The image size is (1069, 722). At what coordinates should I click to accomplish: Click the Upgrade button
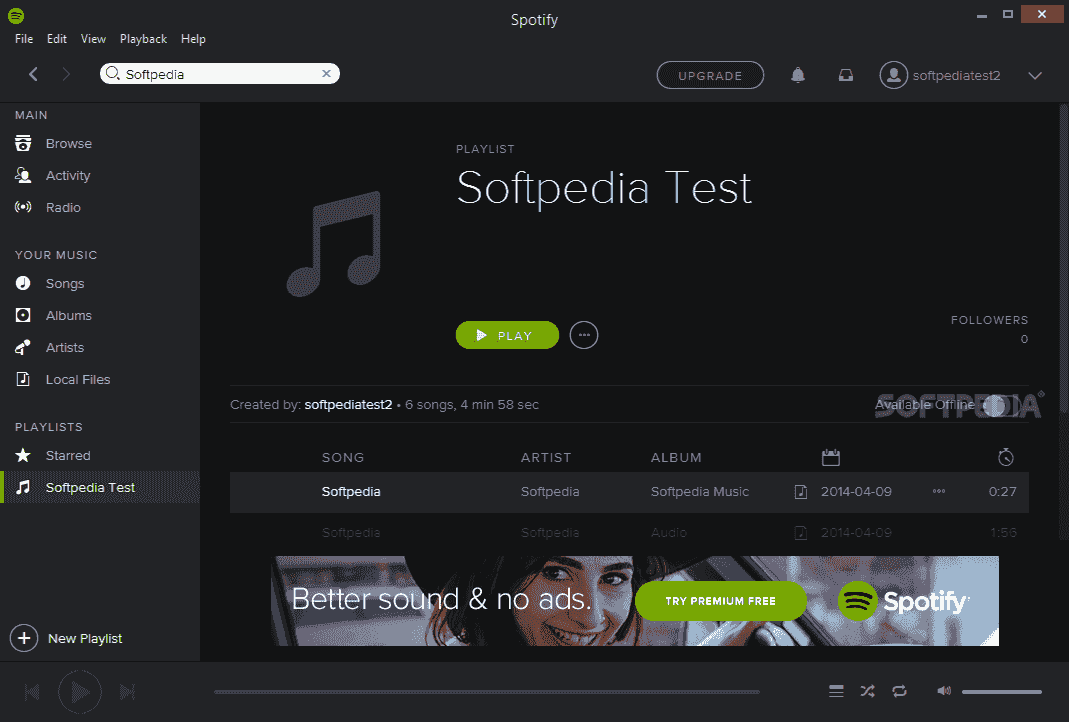(x=710, y=75)
